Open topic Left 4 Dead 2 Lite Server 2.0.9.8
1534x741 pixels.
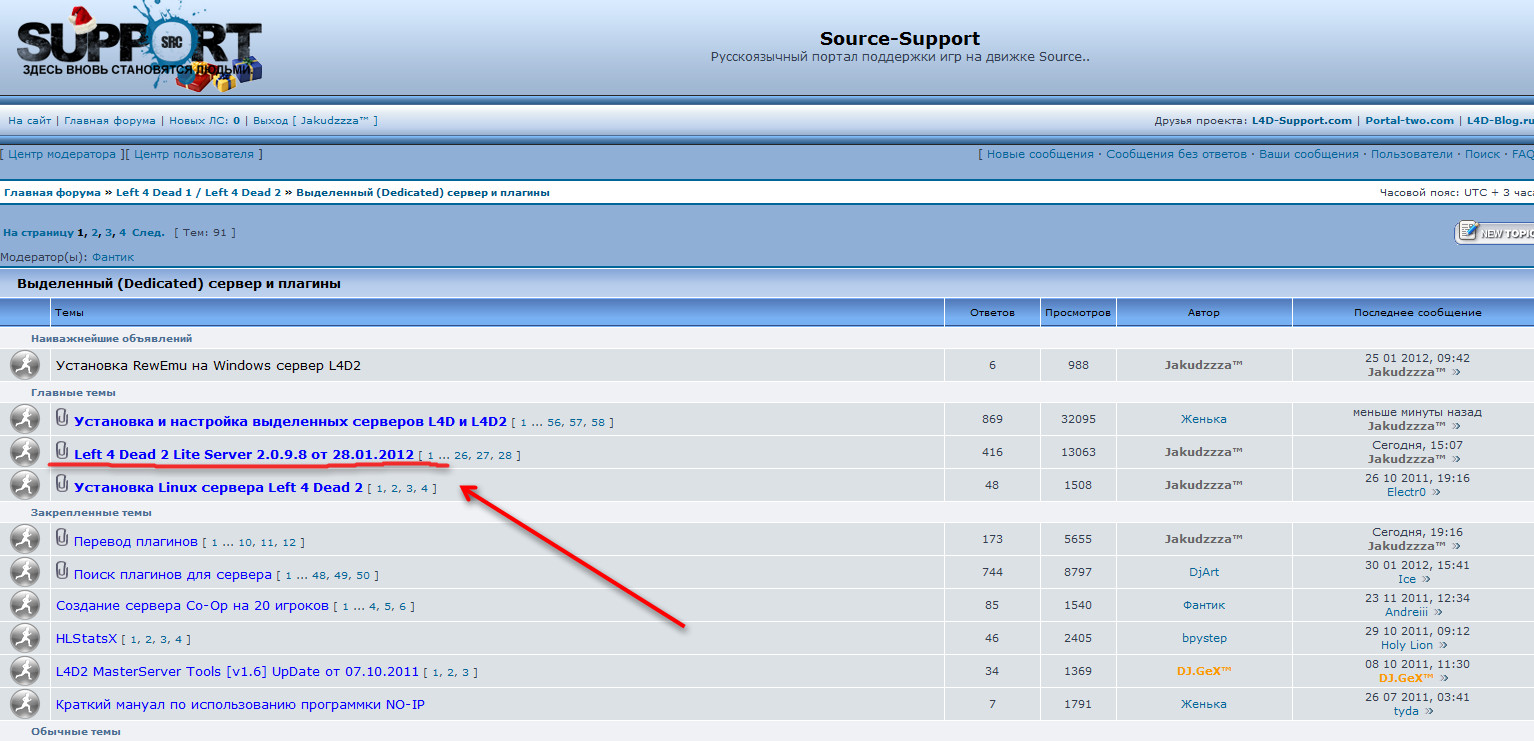(x=244, y=454)
